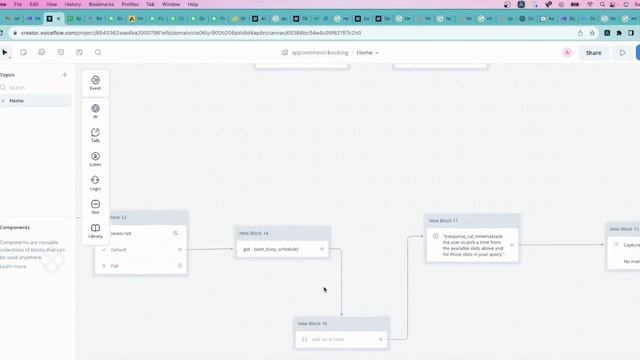The height and width of the screenshot is (360, 640).
Task: Click the sticky note tool icon
Action: pyautogui.click(x=23, y=52)
